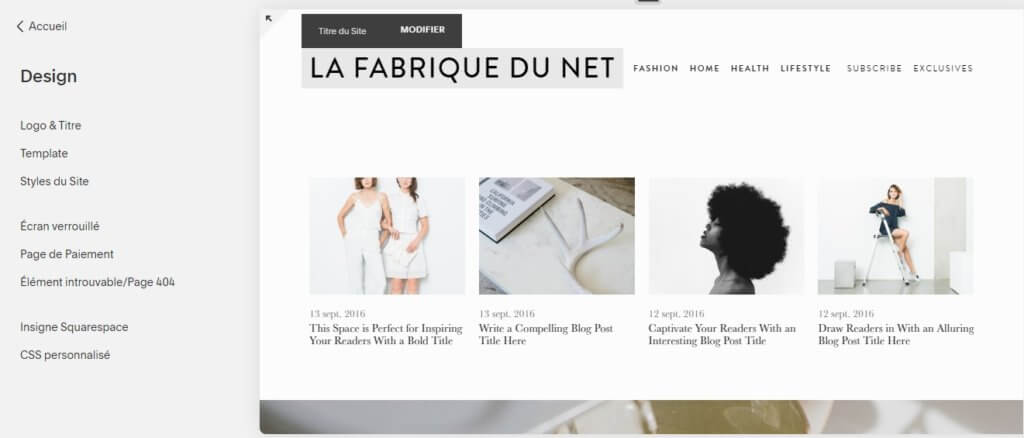Open the afro hair portrait thumbnail
Viewport: 1024px width, 438px height.
click(726, 236)
